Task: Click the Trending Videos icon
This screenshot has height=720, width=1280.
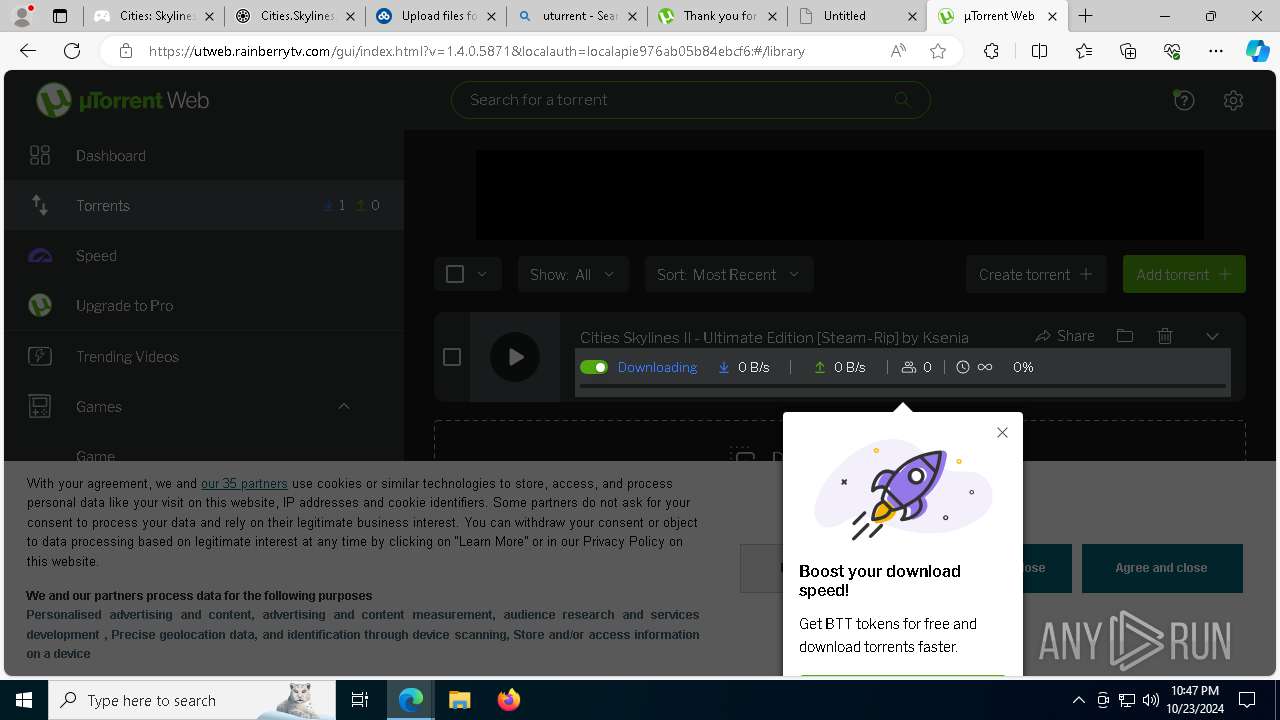Action: pyautogui.click(x=40, y=356)
